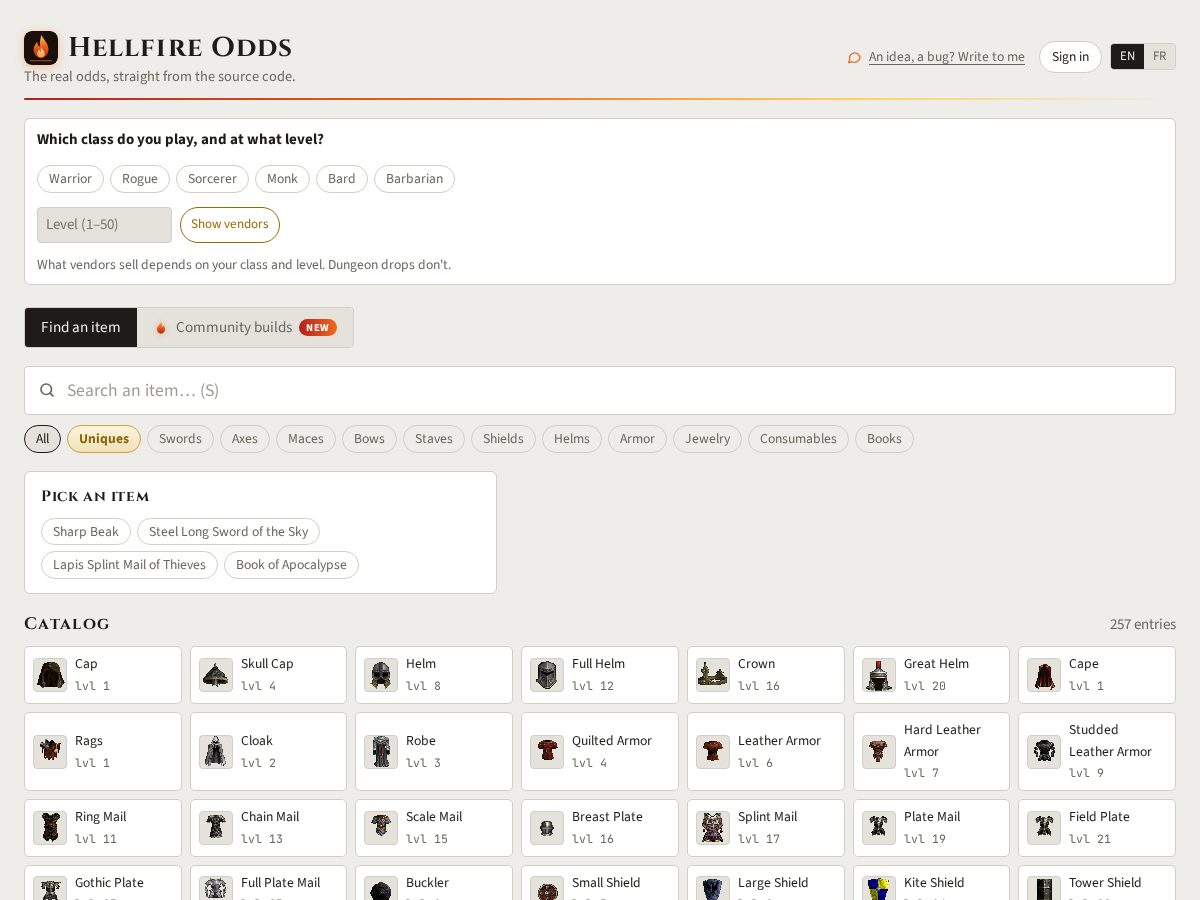Filter catalog by Consumables

click(x=798, y=439)
